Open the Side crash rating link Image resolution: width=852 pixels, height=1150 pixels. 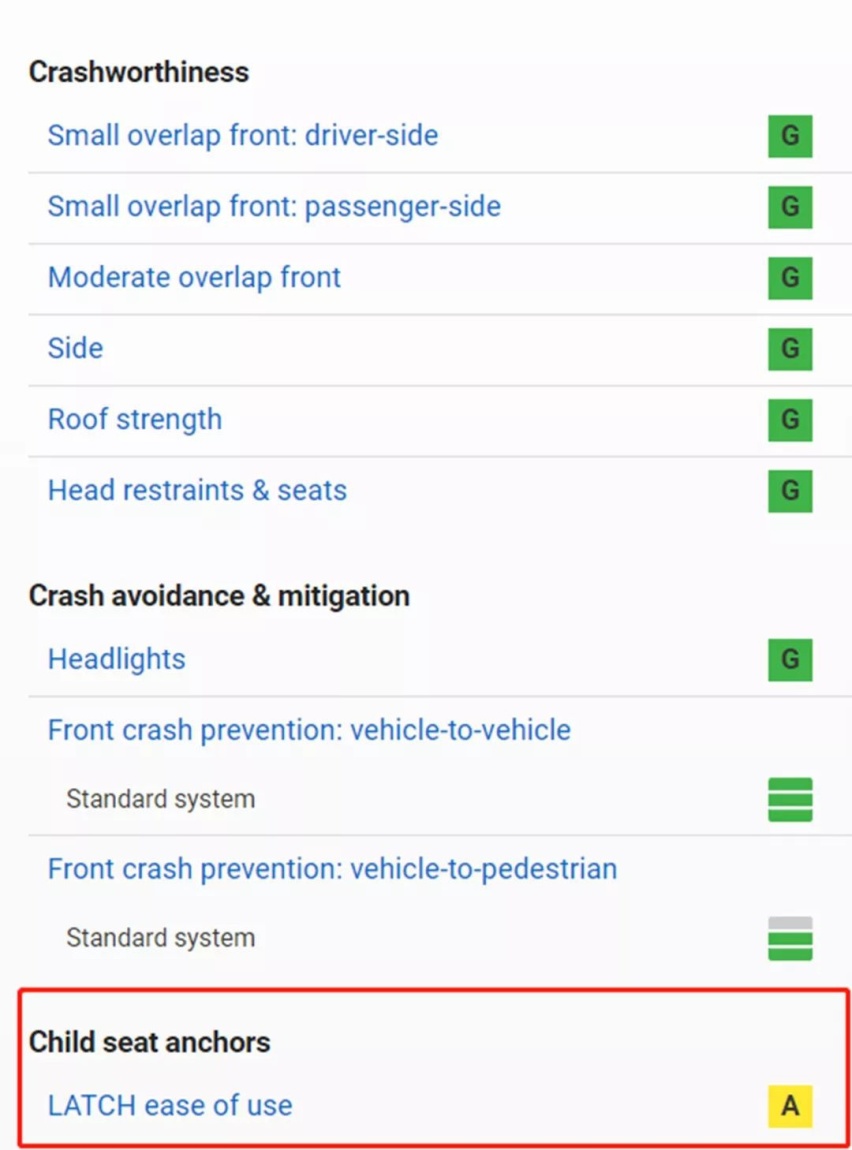pos(76,348)
